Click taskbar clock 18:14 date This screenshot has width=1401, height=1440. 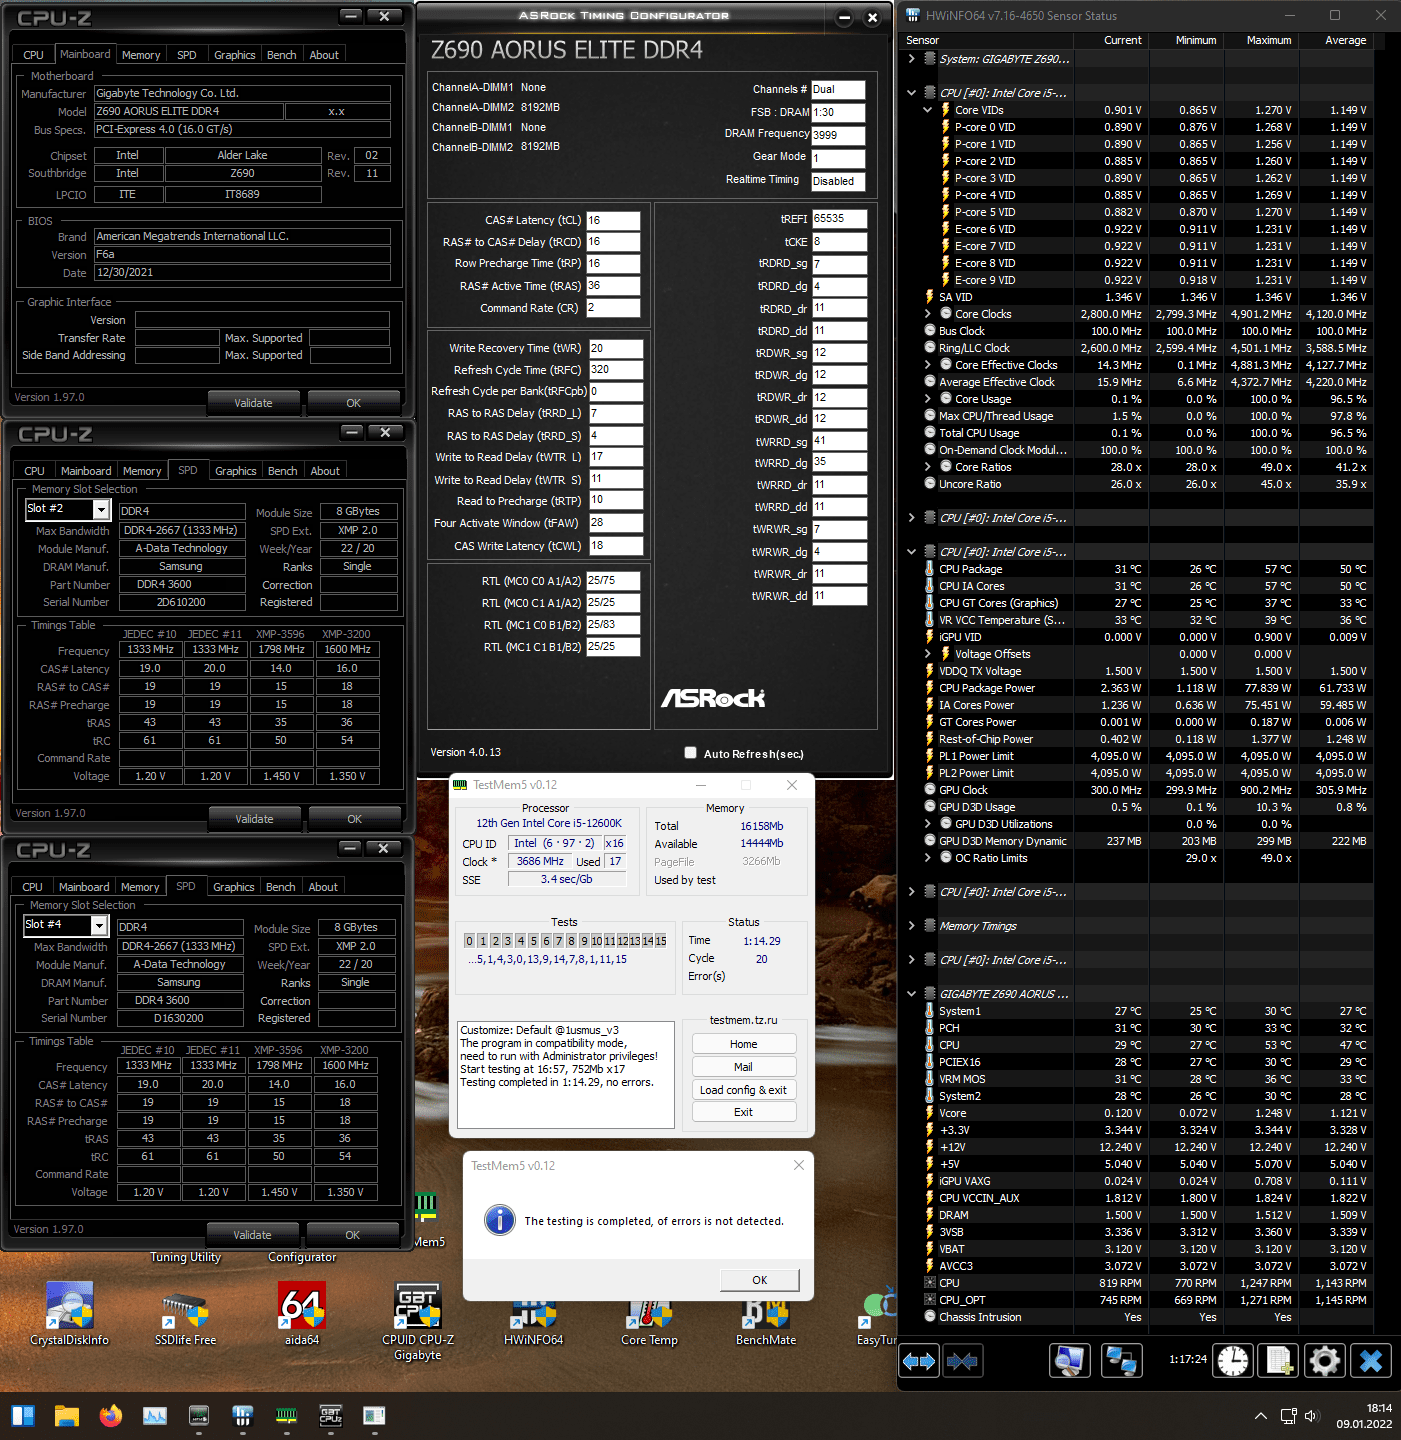pyautogui.click(x=1365, y=1416)
